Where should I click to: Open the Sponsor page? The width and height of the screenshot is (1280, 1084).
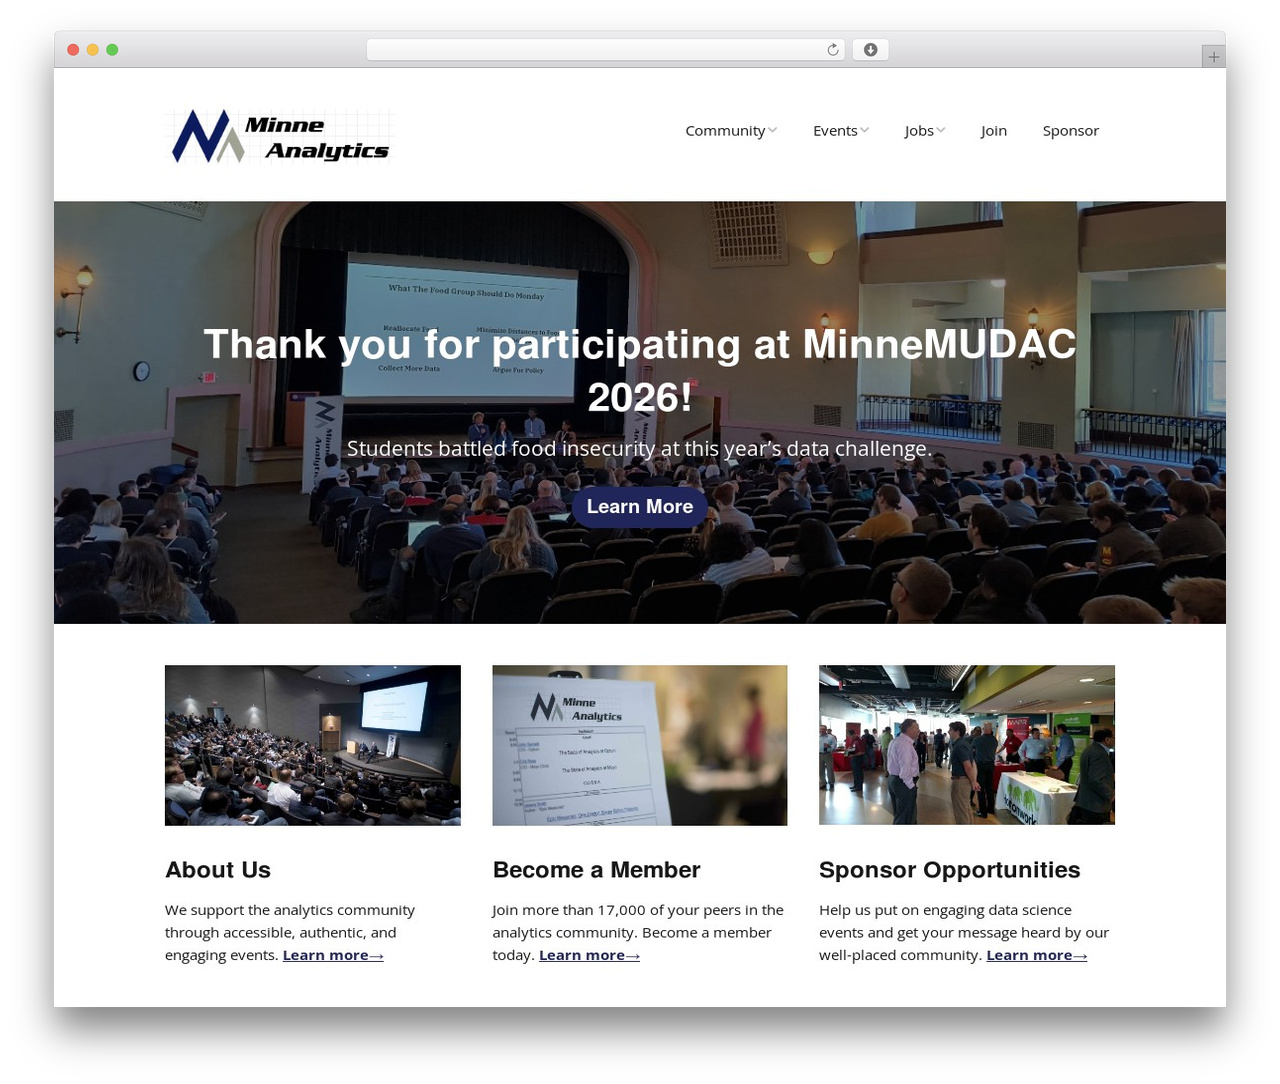point(1071,131)
